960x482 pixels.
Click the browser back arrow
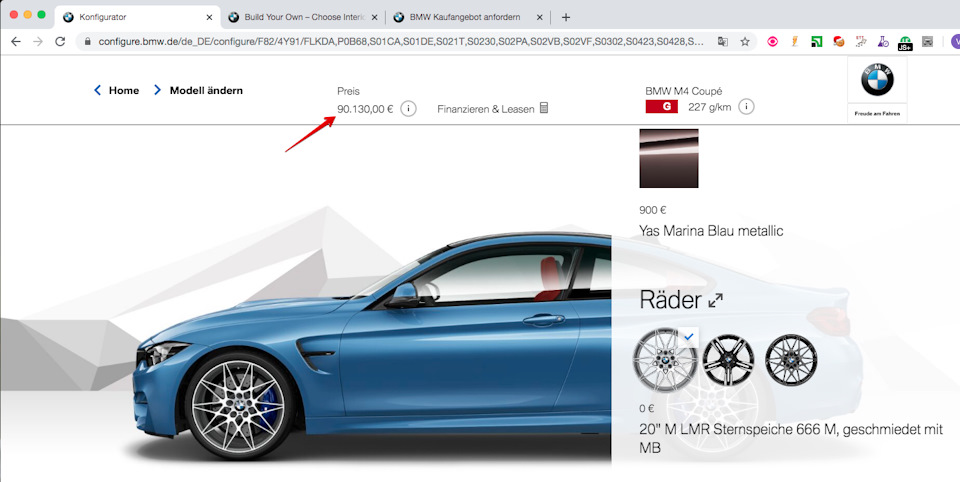point(16,42)
